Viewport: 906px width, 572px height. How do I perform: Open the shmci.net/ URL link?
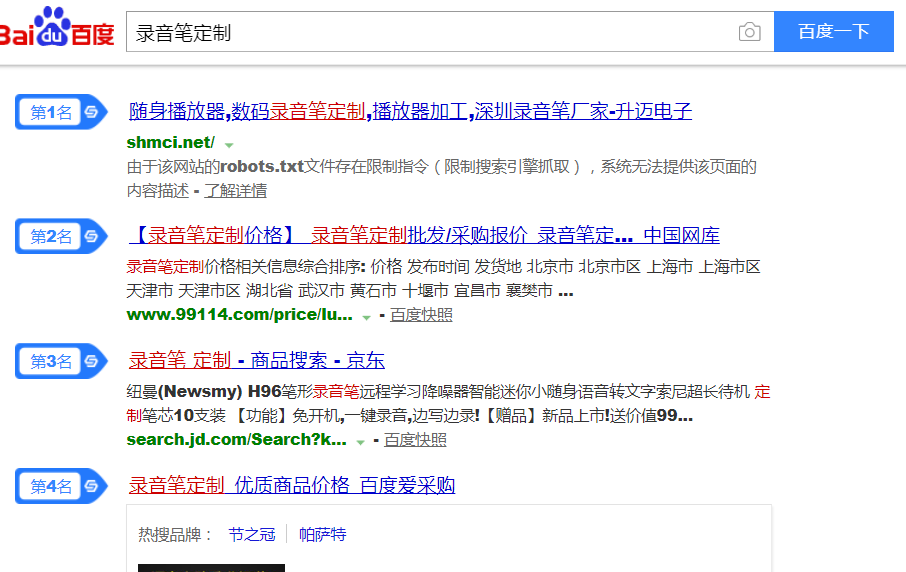tap(170, 142)
